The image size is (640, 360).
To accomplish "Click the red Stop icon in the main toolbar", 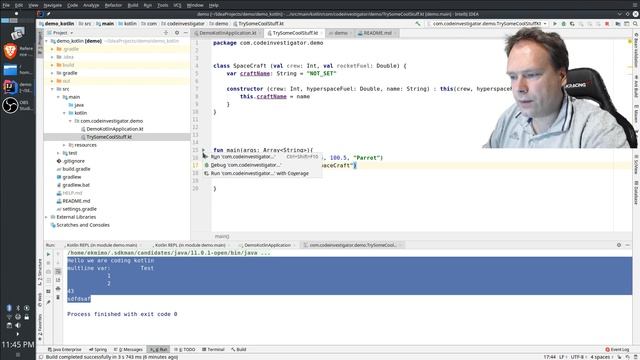I will (607, 24).
